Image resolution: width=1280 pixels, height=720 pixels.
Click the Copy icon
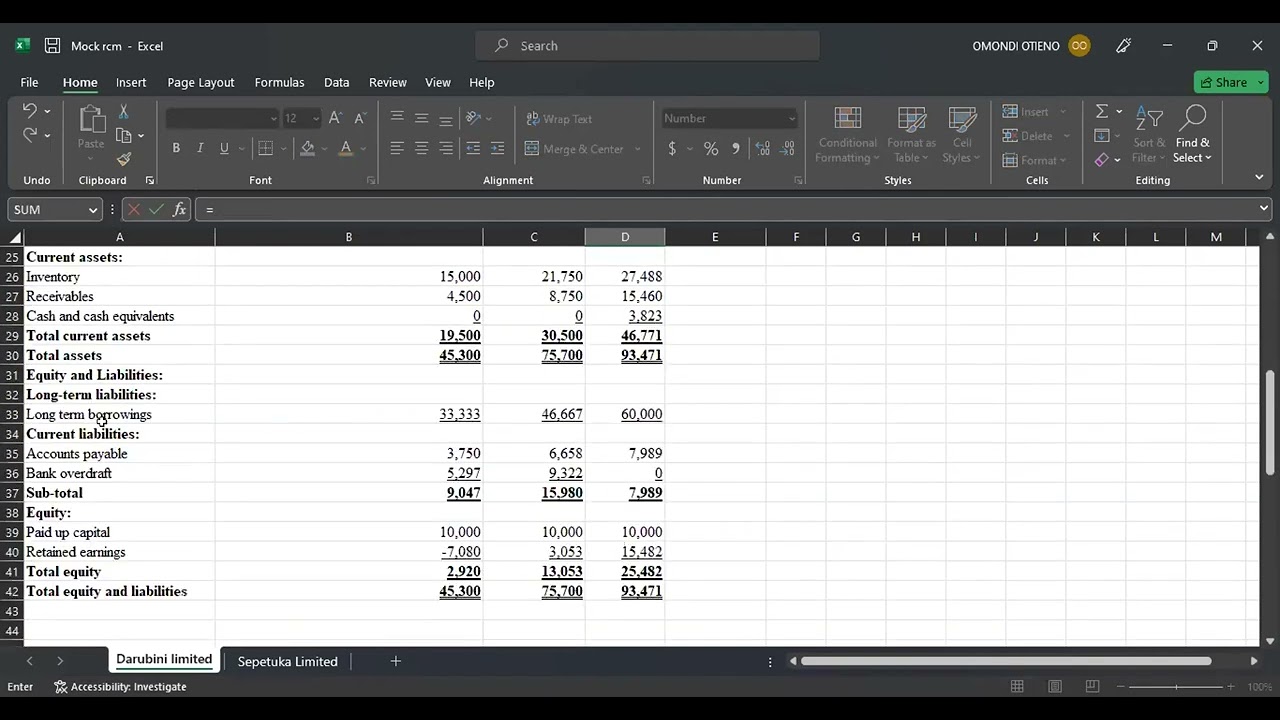[x=124, y=135]
